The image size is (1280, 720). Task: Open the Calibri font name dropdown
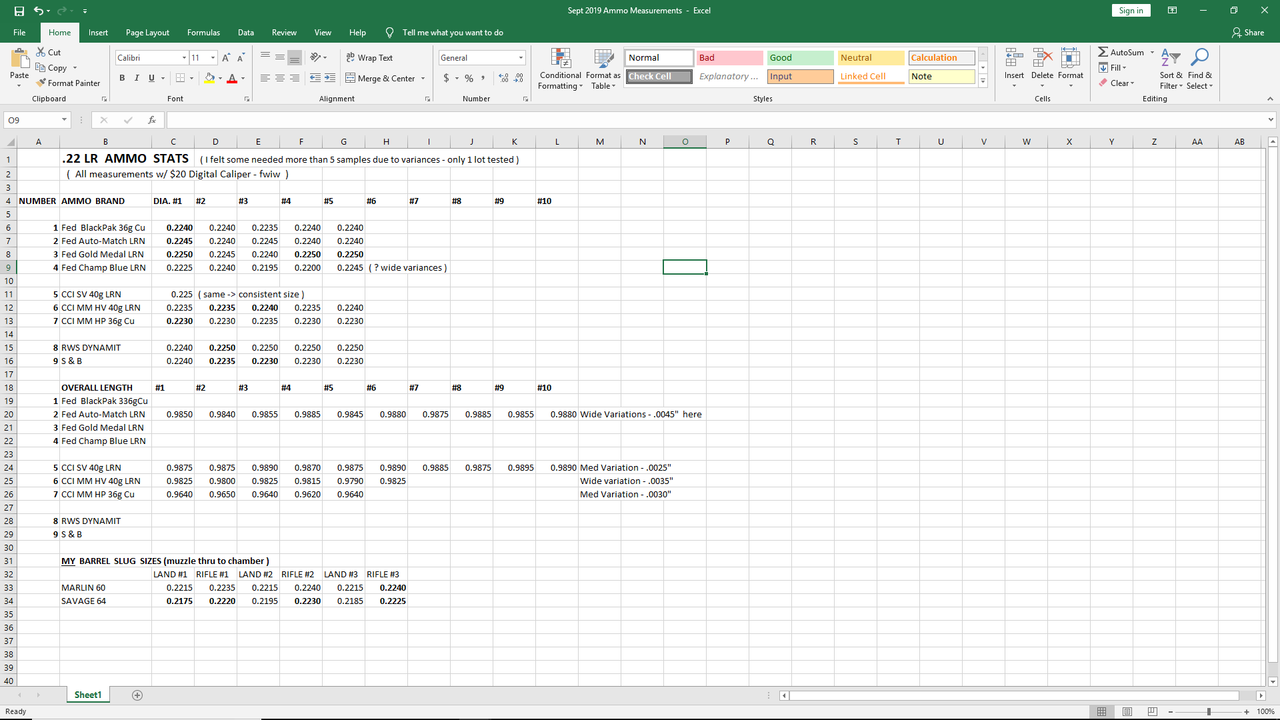(184, 58)
